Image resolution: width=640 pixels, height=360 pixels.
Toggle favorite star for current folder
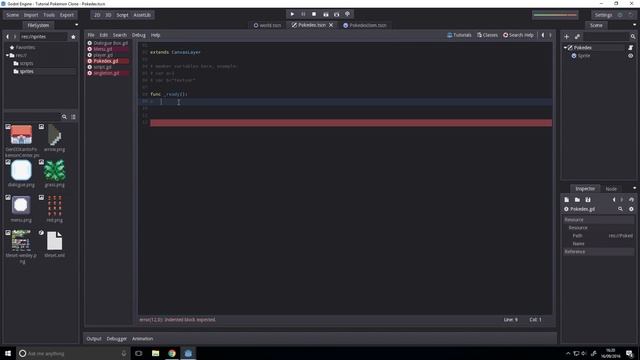[73, 37]
